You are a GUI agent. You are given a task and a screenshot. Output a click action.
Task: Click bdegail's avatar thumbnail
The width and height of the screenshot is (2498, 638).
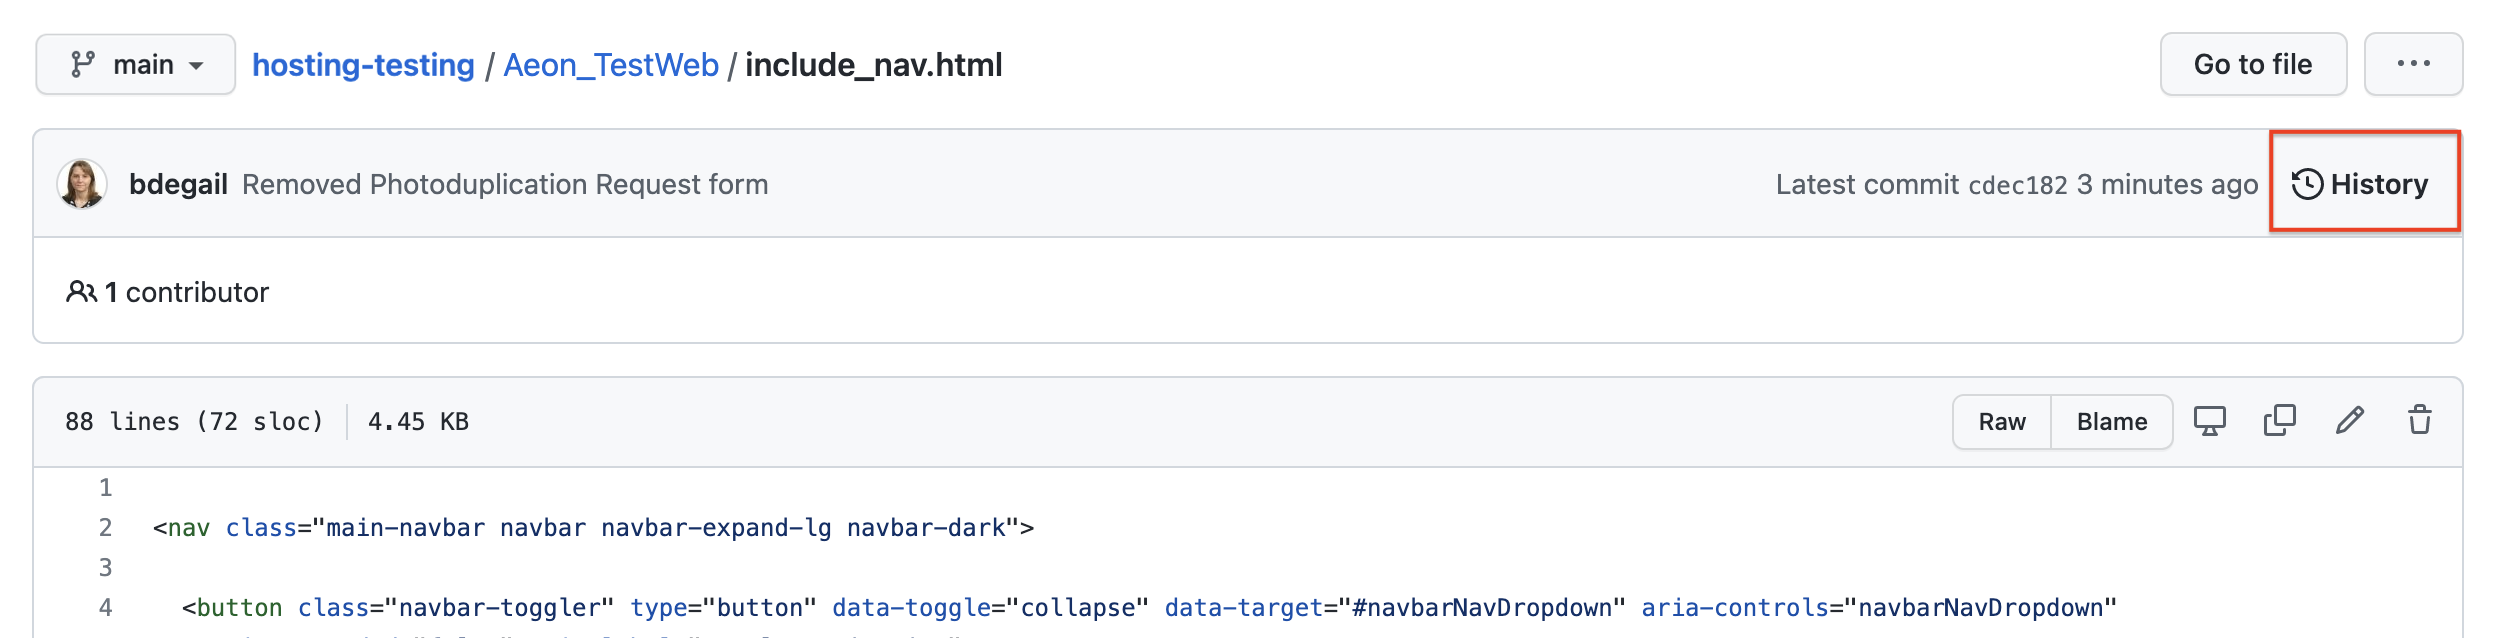(x=86, y=183)
